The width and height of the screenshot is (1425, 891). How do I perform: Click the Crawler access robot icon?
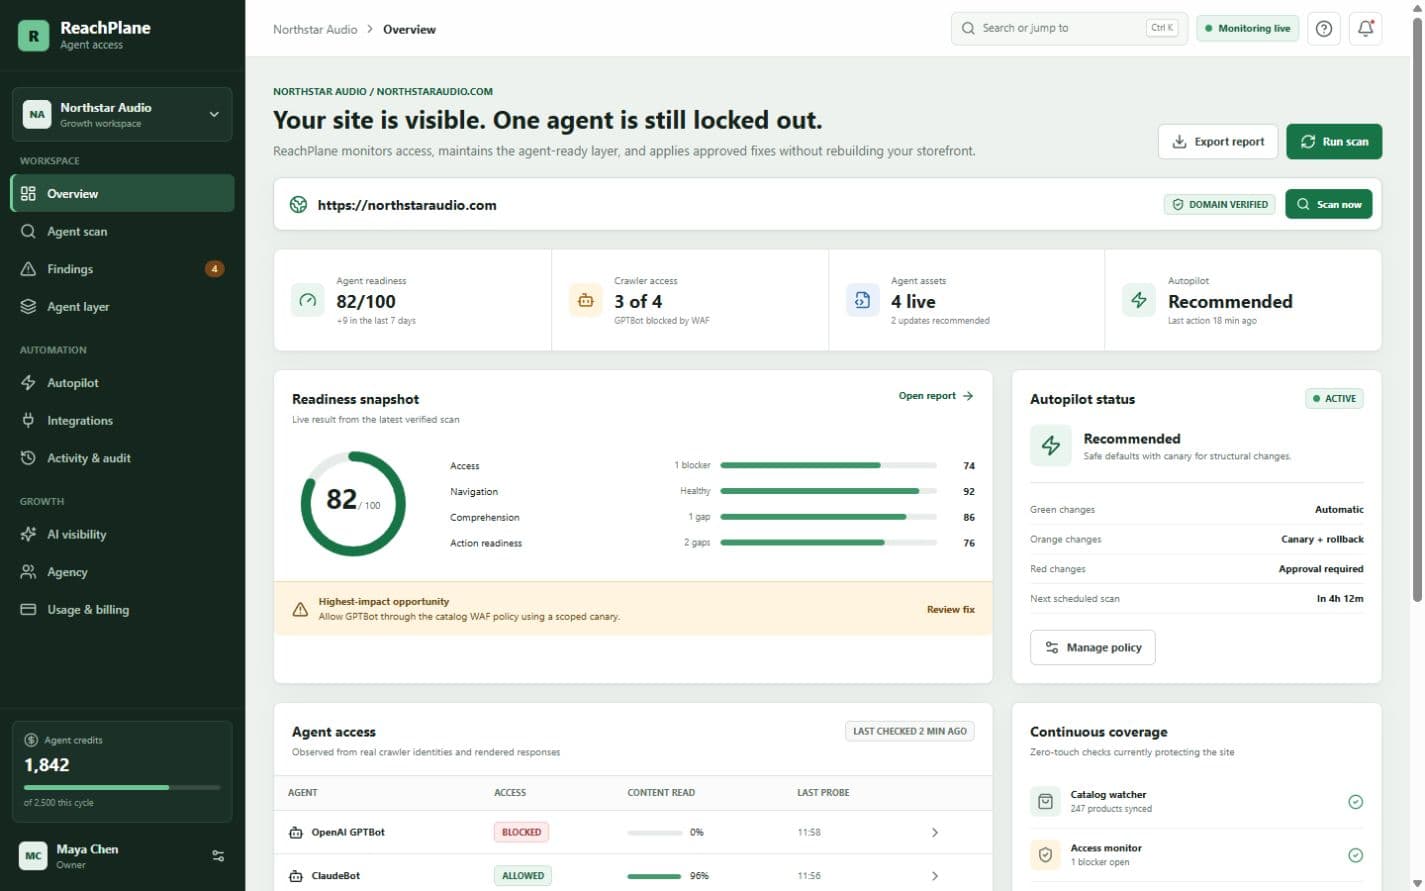586,300
